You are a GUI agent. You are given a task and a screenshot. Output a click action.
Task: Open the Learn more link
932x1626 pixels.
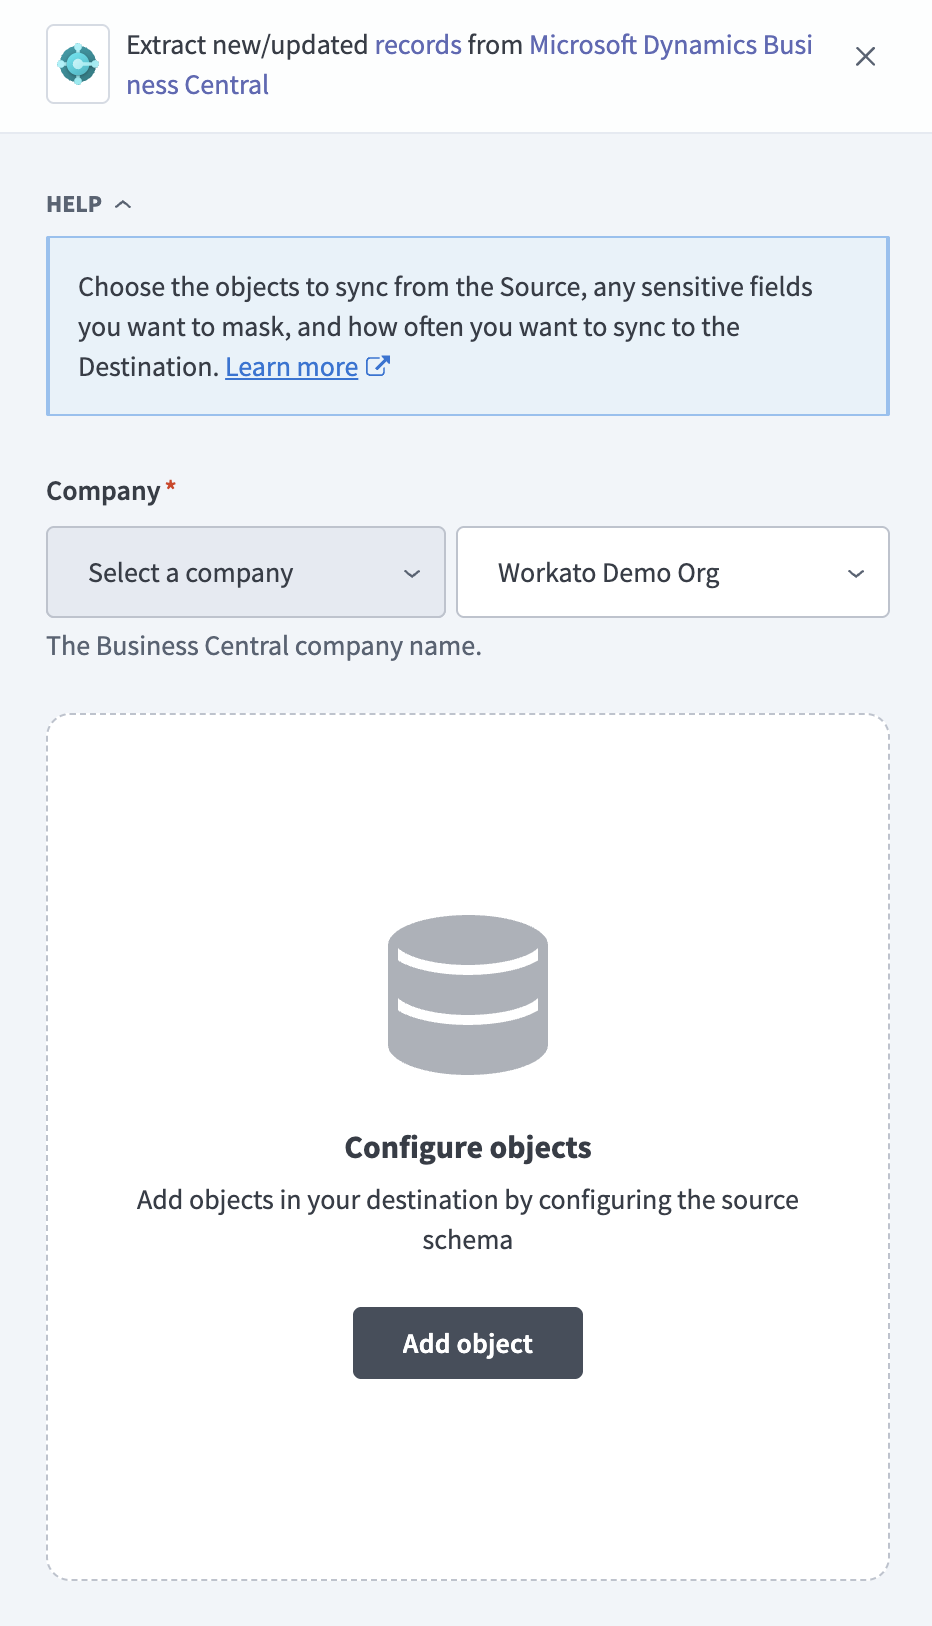pos(291,367)
